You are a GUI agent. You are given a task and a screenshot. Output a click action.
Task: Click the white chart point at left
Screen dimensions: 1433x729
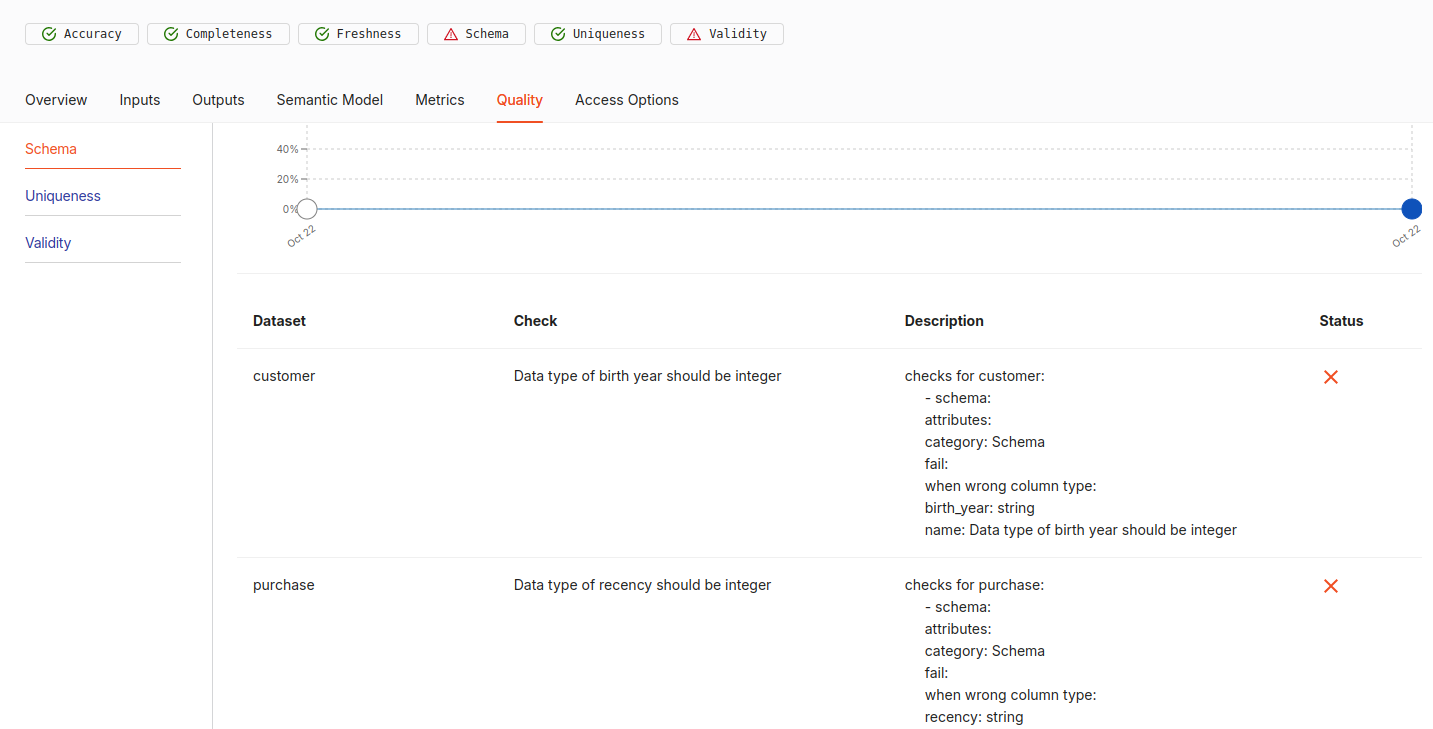click(307, 209)
